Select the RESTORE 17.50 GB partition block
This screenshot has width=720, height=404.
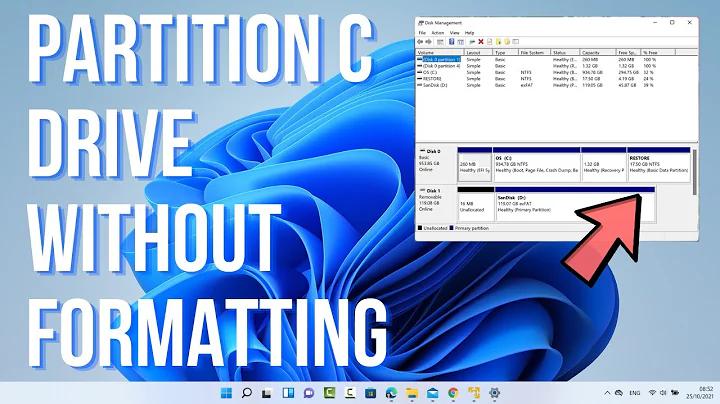[658, 164]
